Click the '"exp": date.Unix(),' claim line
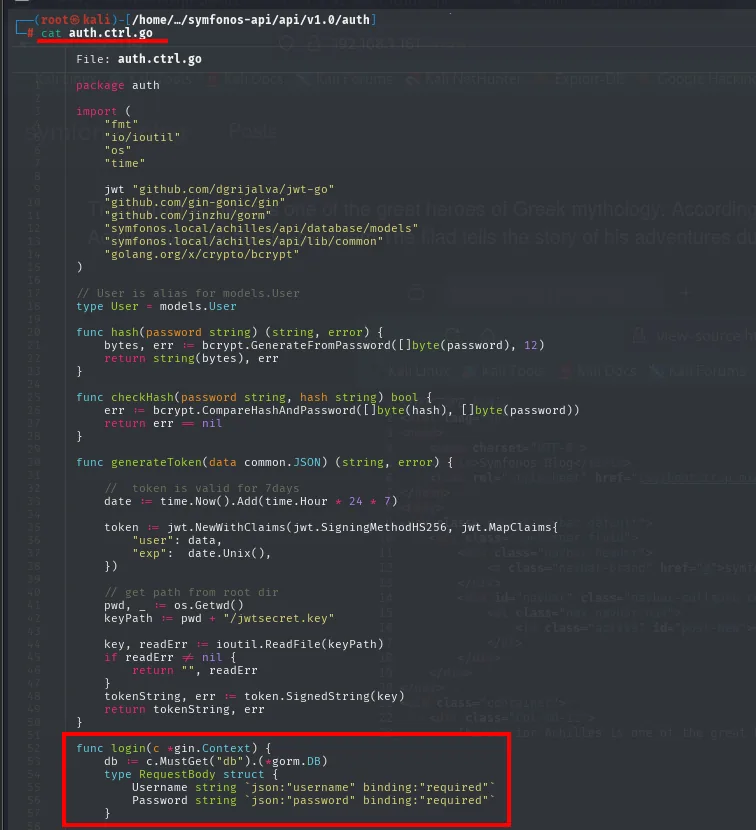The width and height of the screenshot is (756, 830). click(x=202, y=553)
